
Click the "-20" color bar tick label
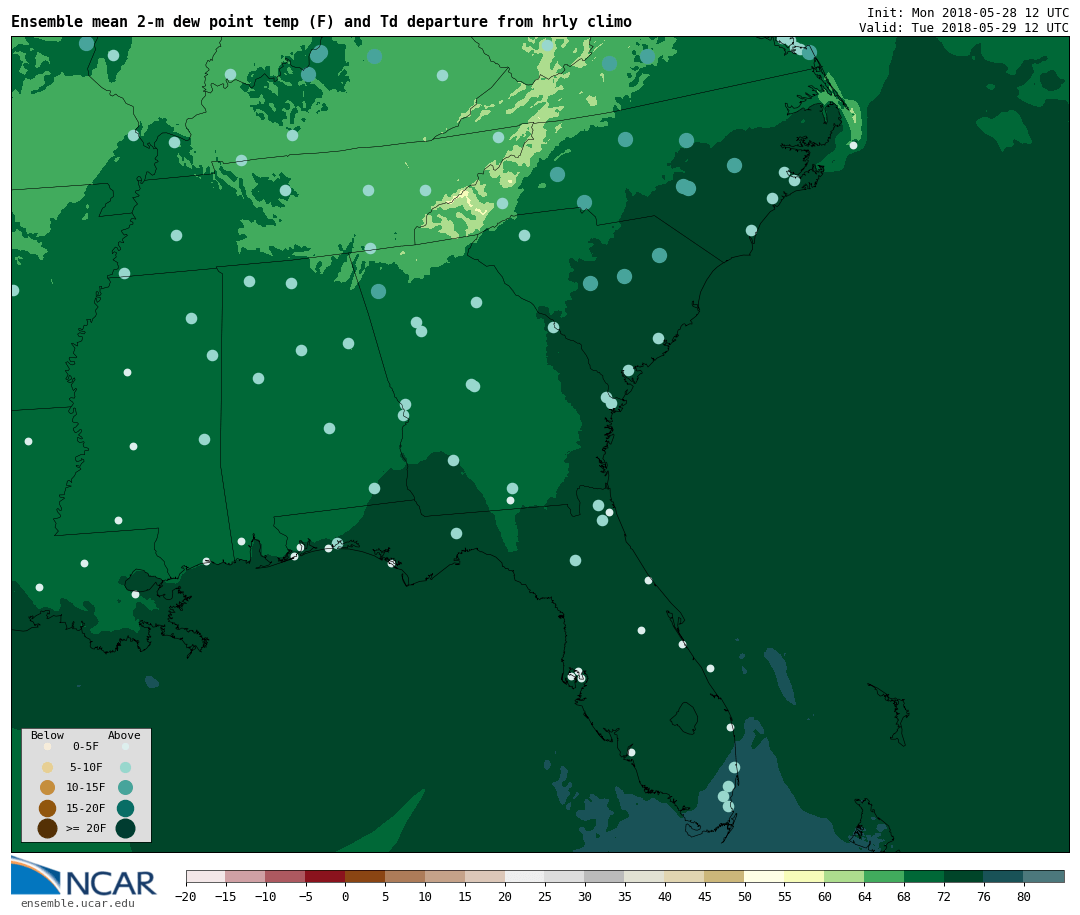click(185, 896)
